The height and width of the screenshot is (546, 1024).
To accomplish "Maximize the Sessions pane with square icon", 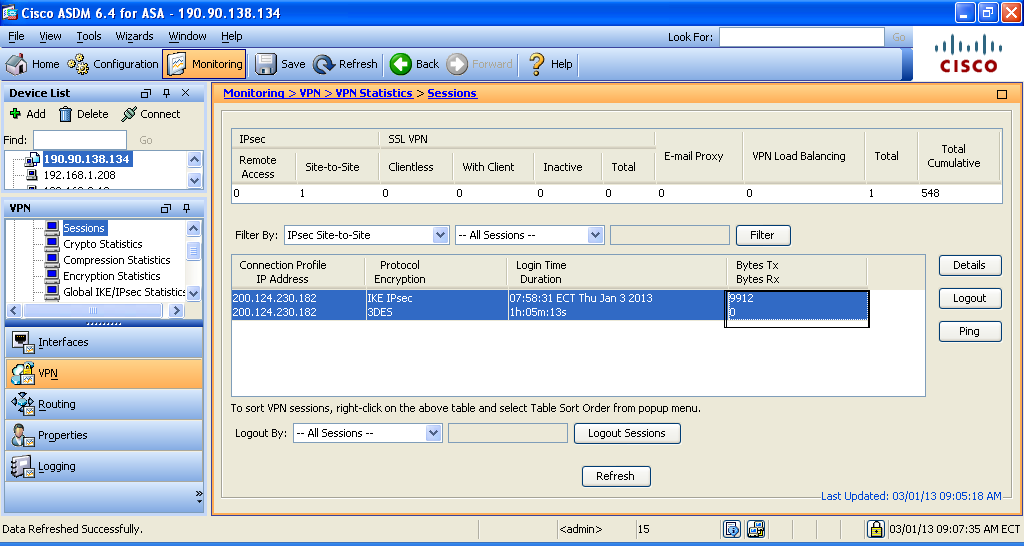I will pos(1002,95).
